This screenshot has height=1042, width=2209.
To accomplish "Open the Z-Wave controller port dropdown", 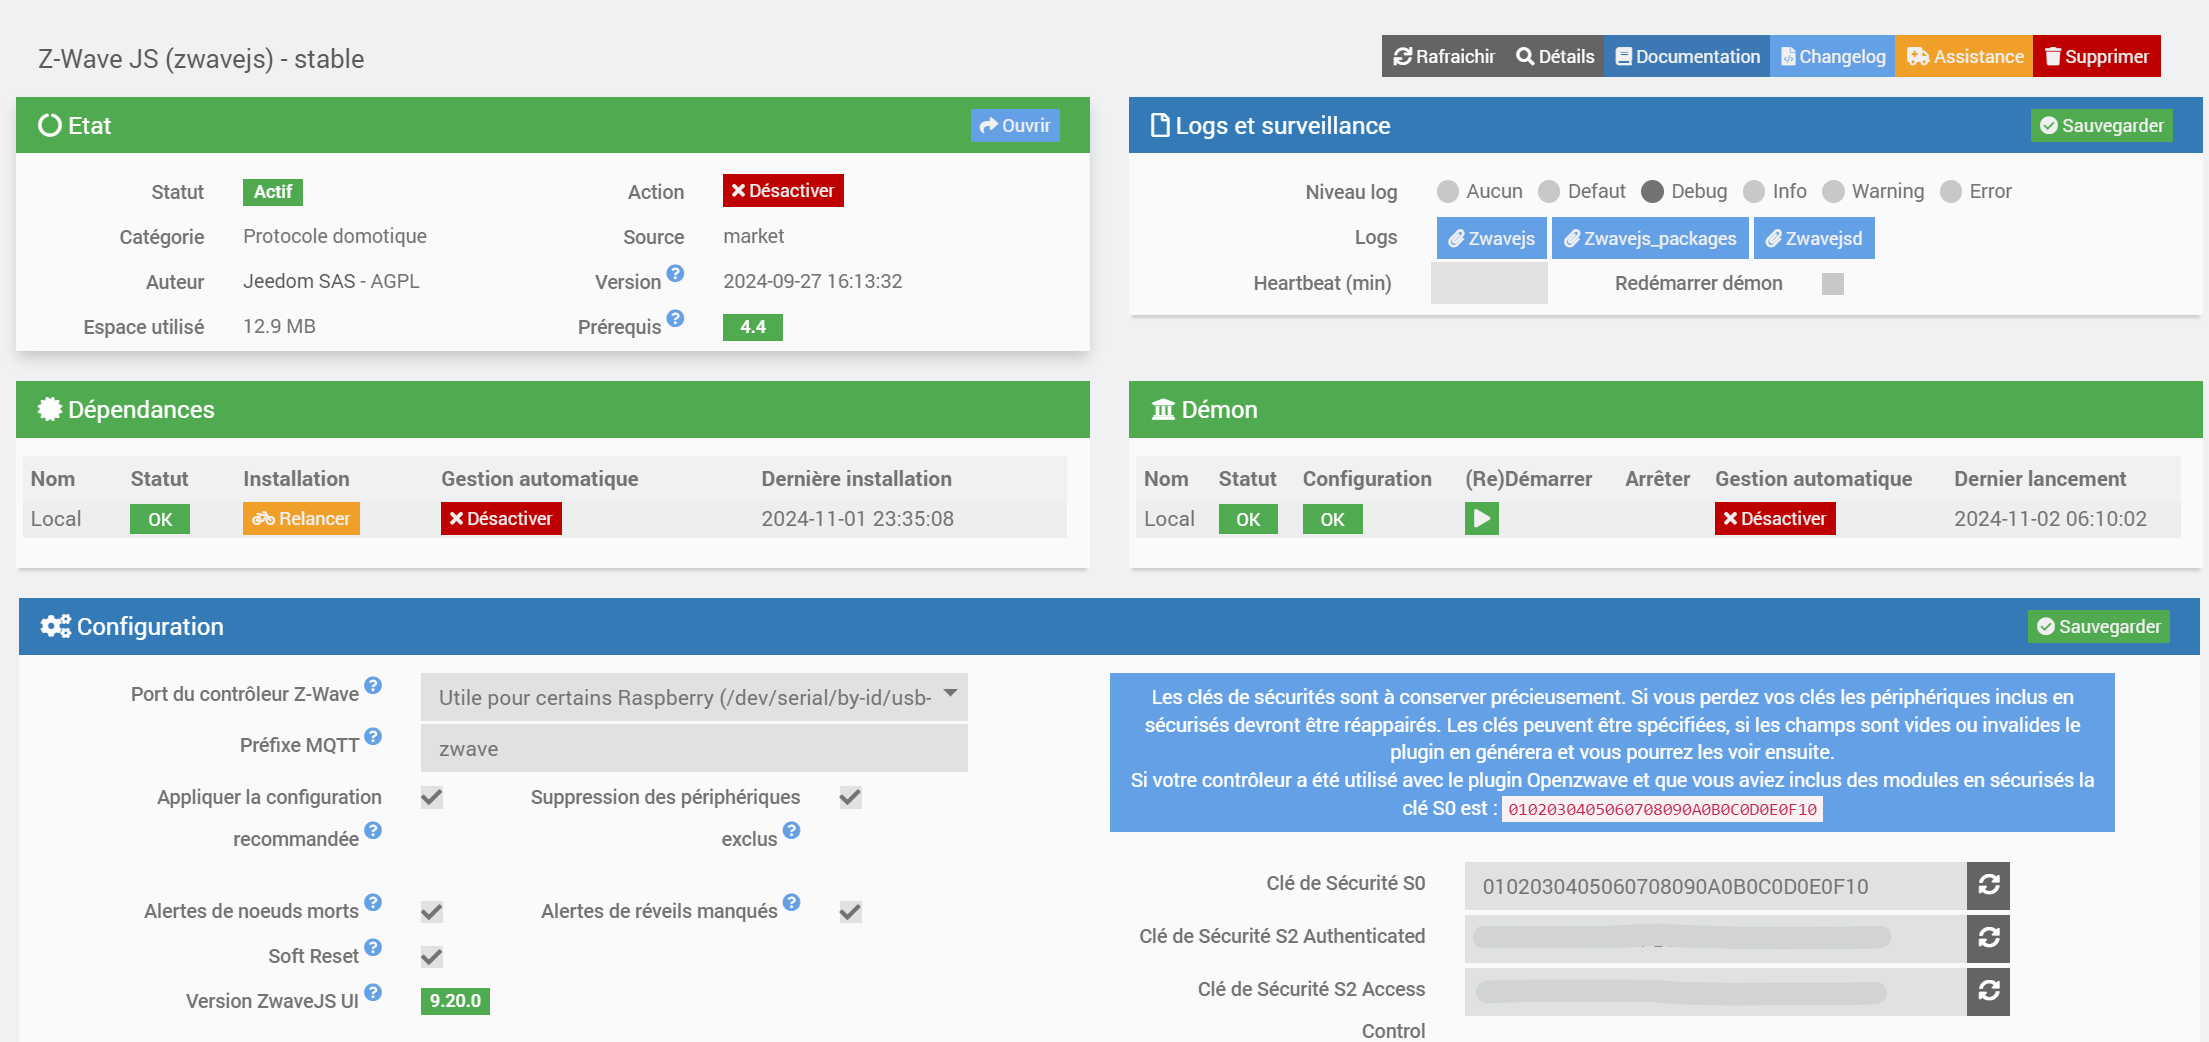I will pyautogui.click(x=694, y=697).
